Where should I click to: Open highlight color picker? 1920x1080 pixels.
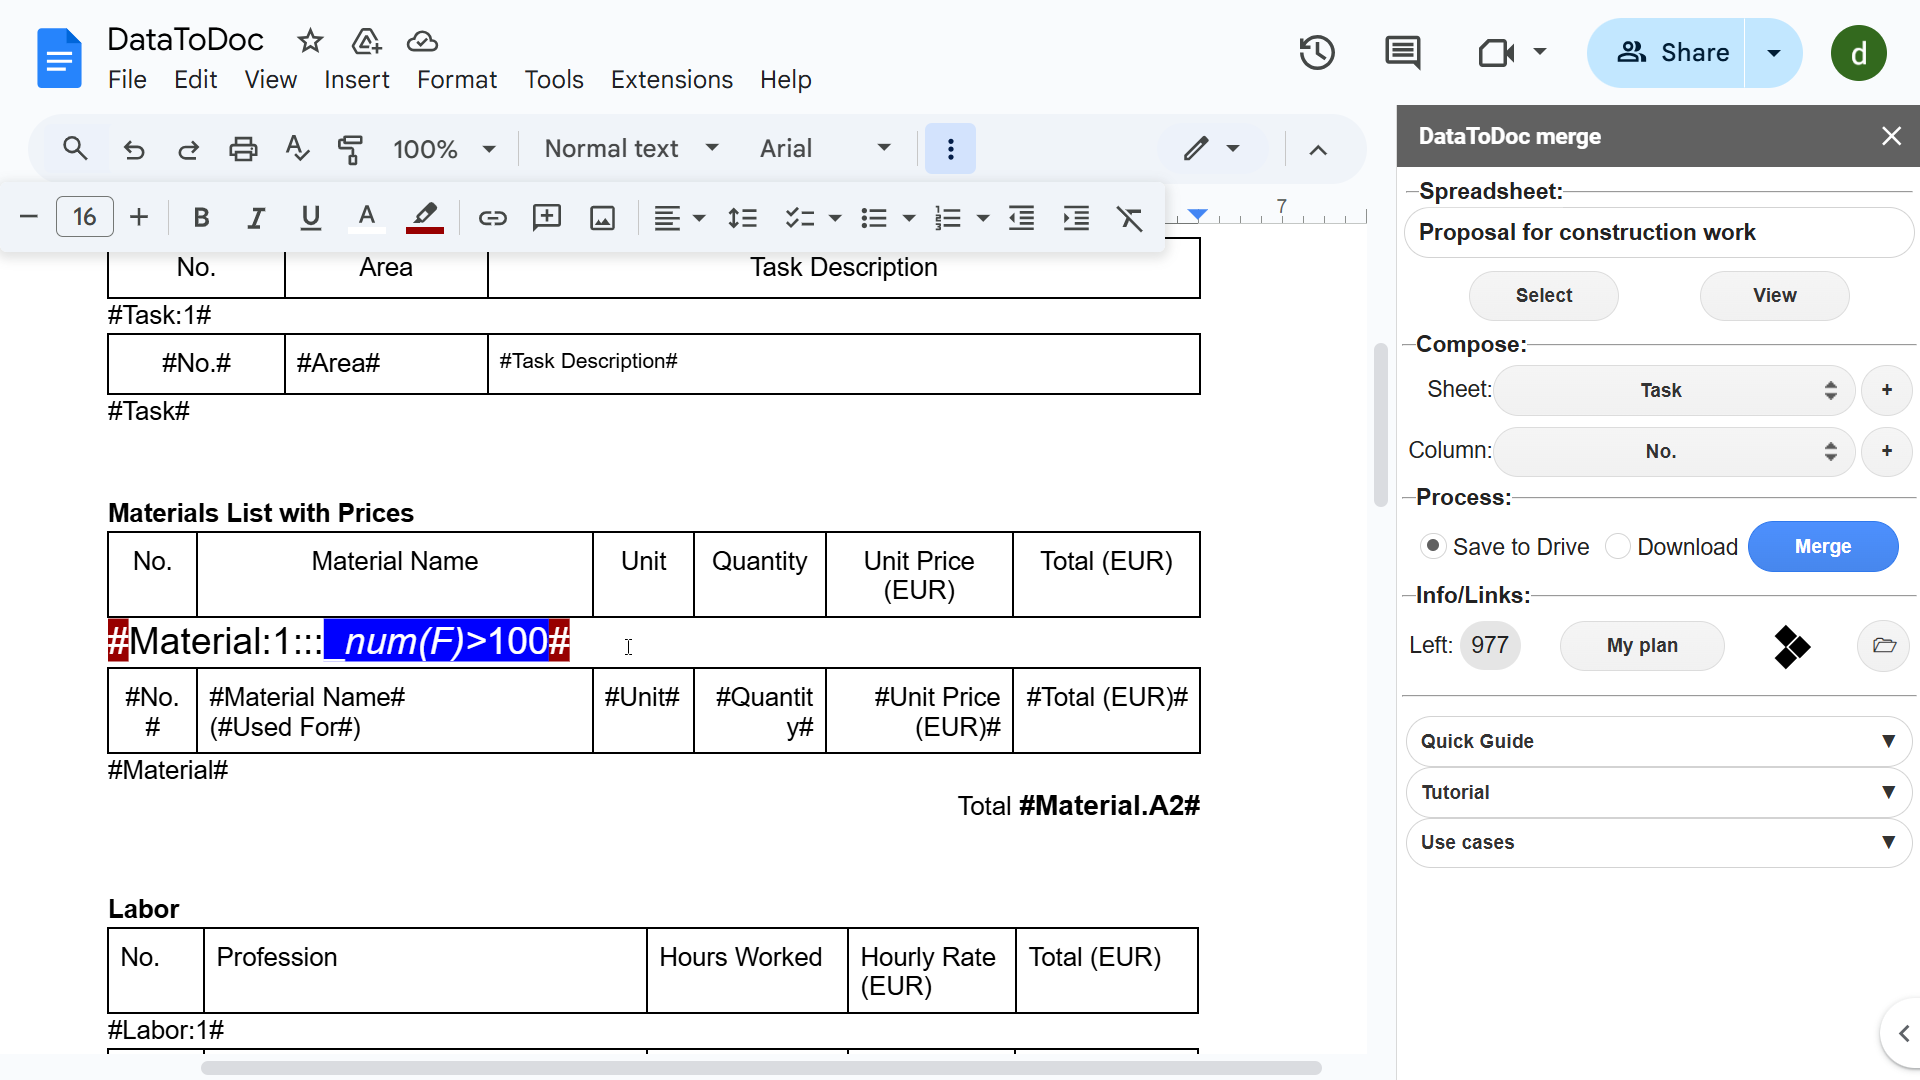(x=424, y=217)
